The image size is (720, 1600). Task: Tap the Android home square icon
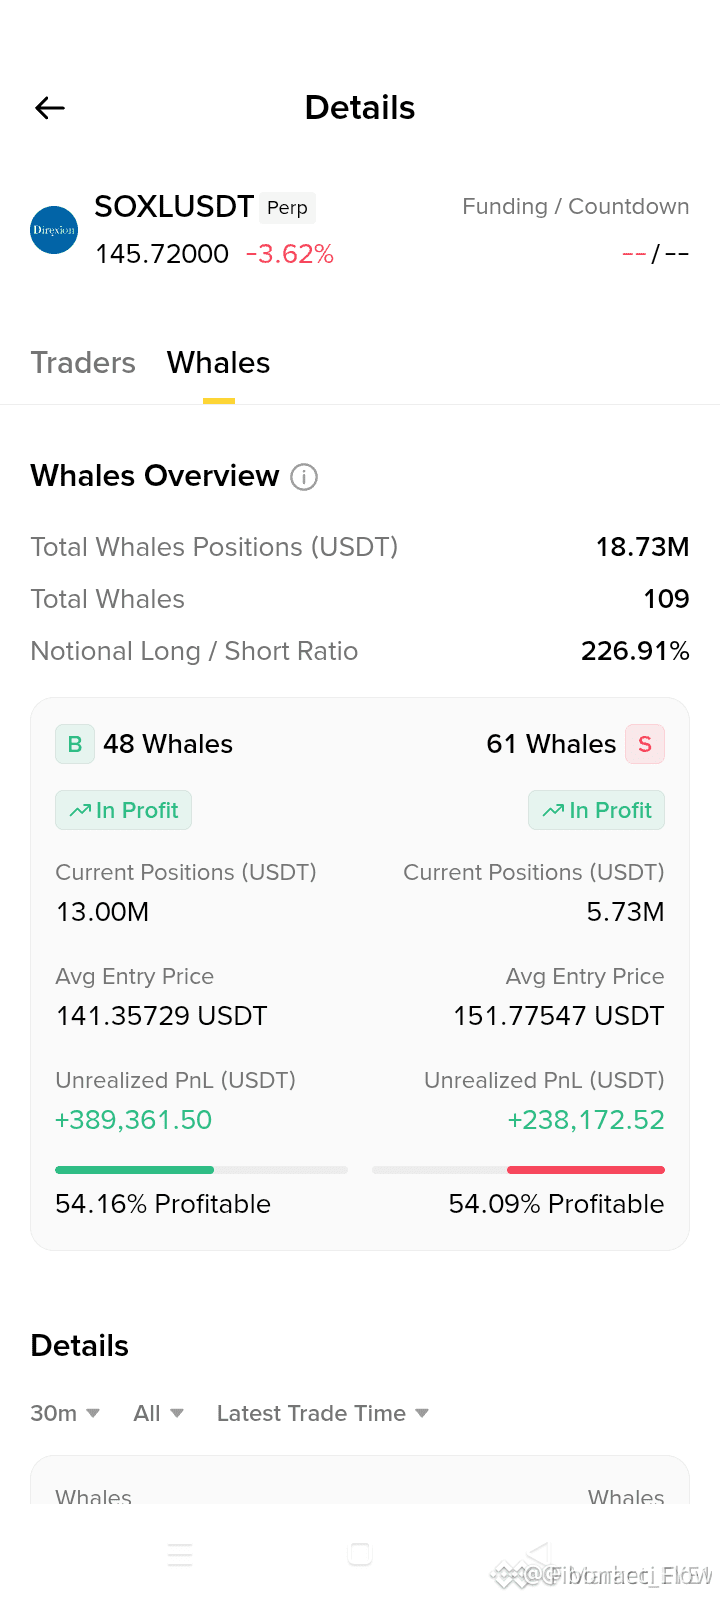(360, 1554)
